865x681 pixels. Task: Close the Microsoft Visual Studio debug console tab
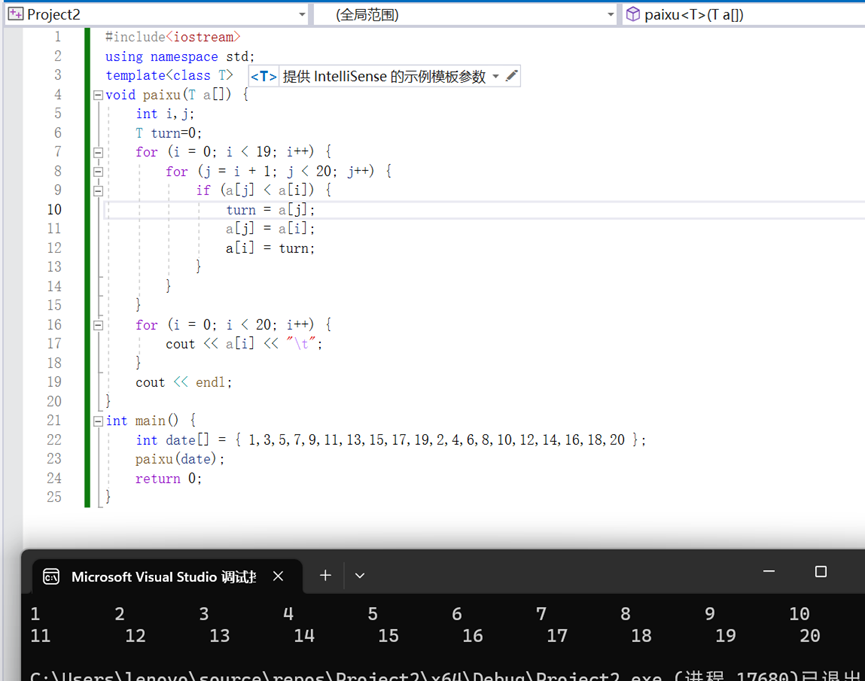[x=278, y=576]
